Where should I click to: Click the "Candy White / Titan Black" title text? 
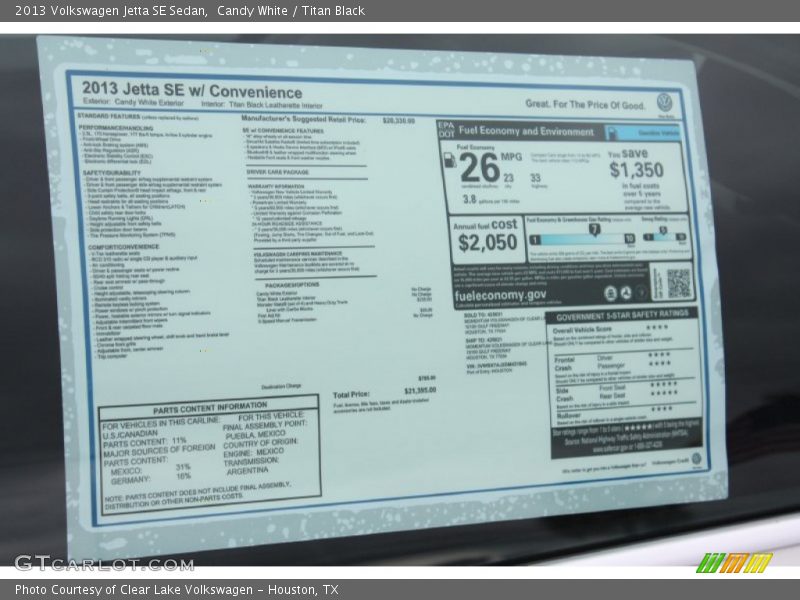[x=291, y=11]
